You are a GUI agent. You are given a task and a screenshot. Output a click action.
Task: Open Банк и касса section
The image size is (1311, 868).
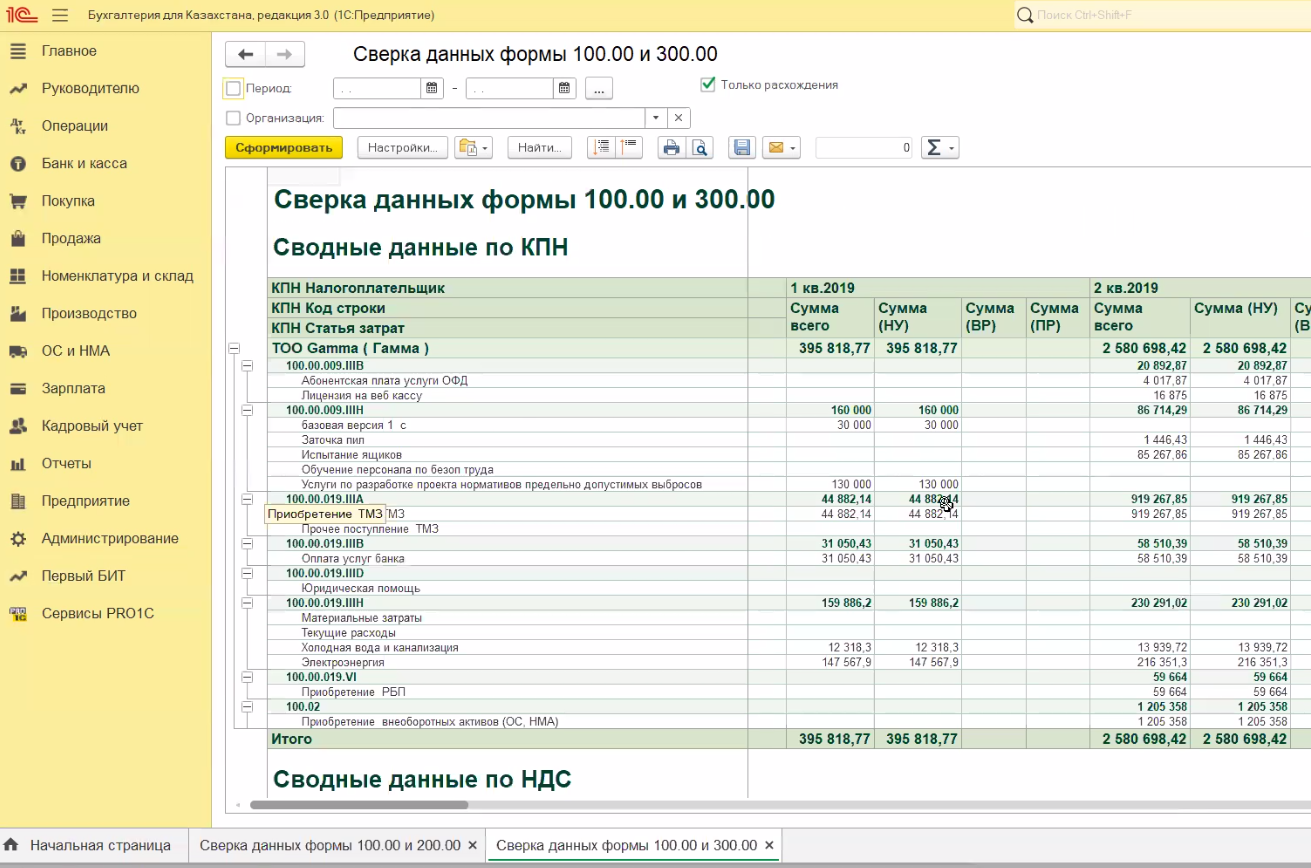(84, 163)
